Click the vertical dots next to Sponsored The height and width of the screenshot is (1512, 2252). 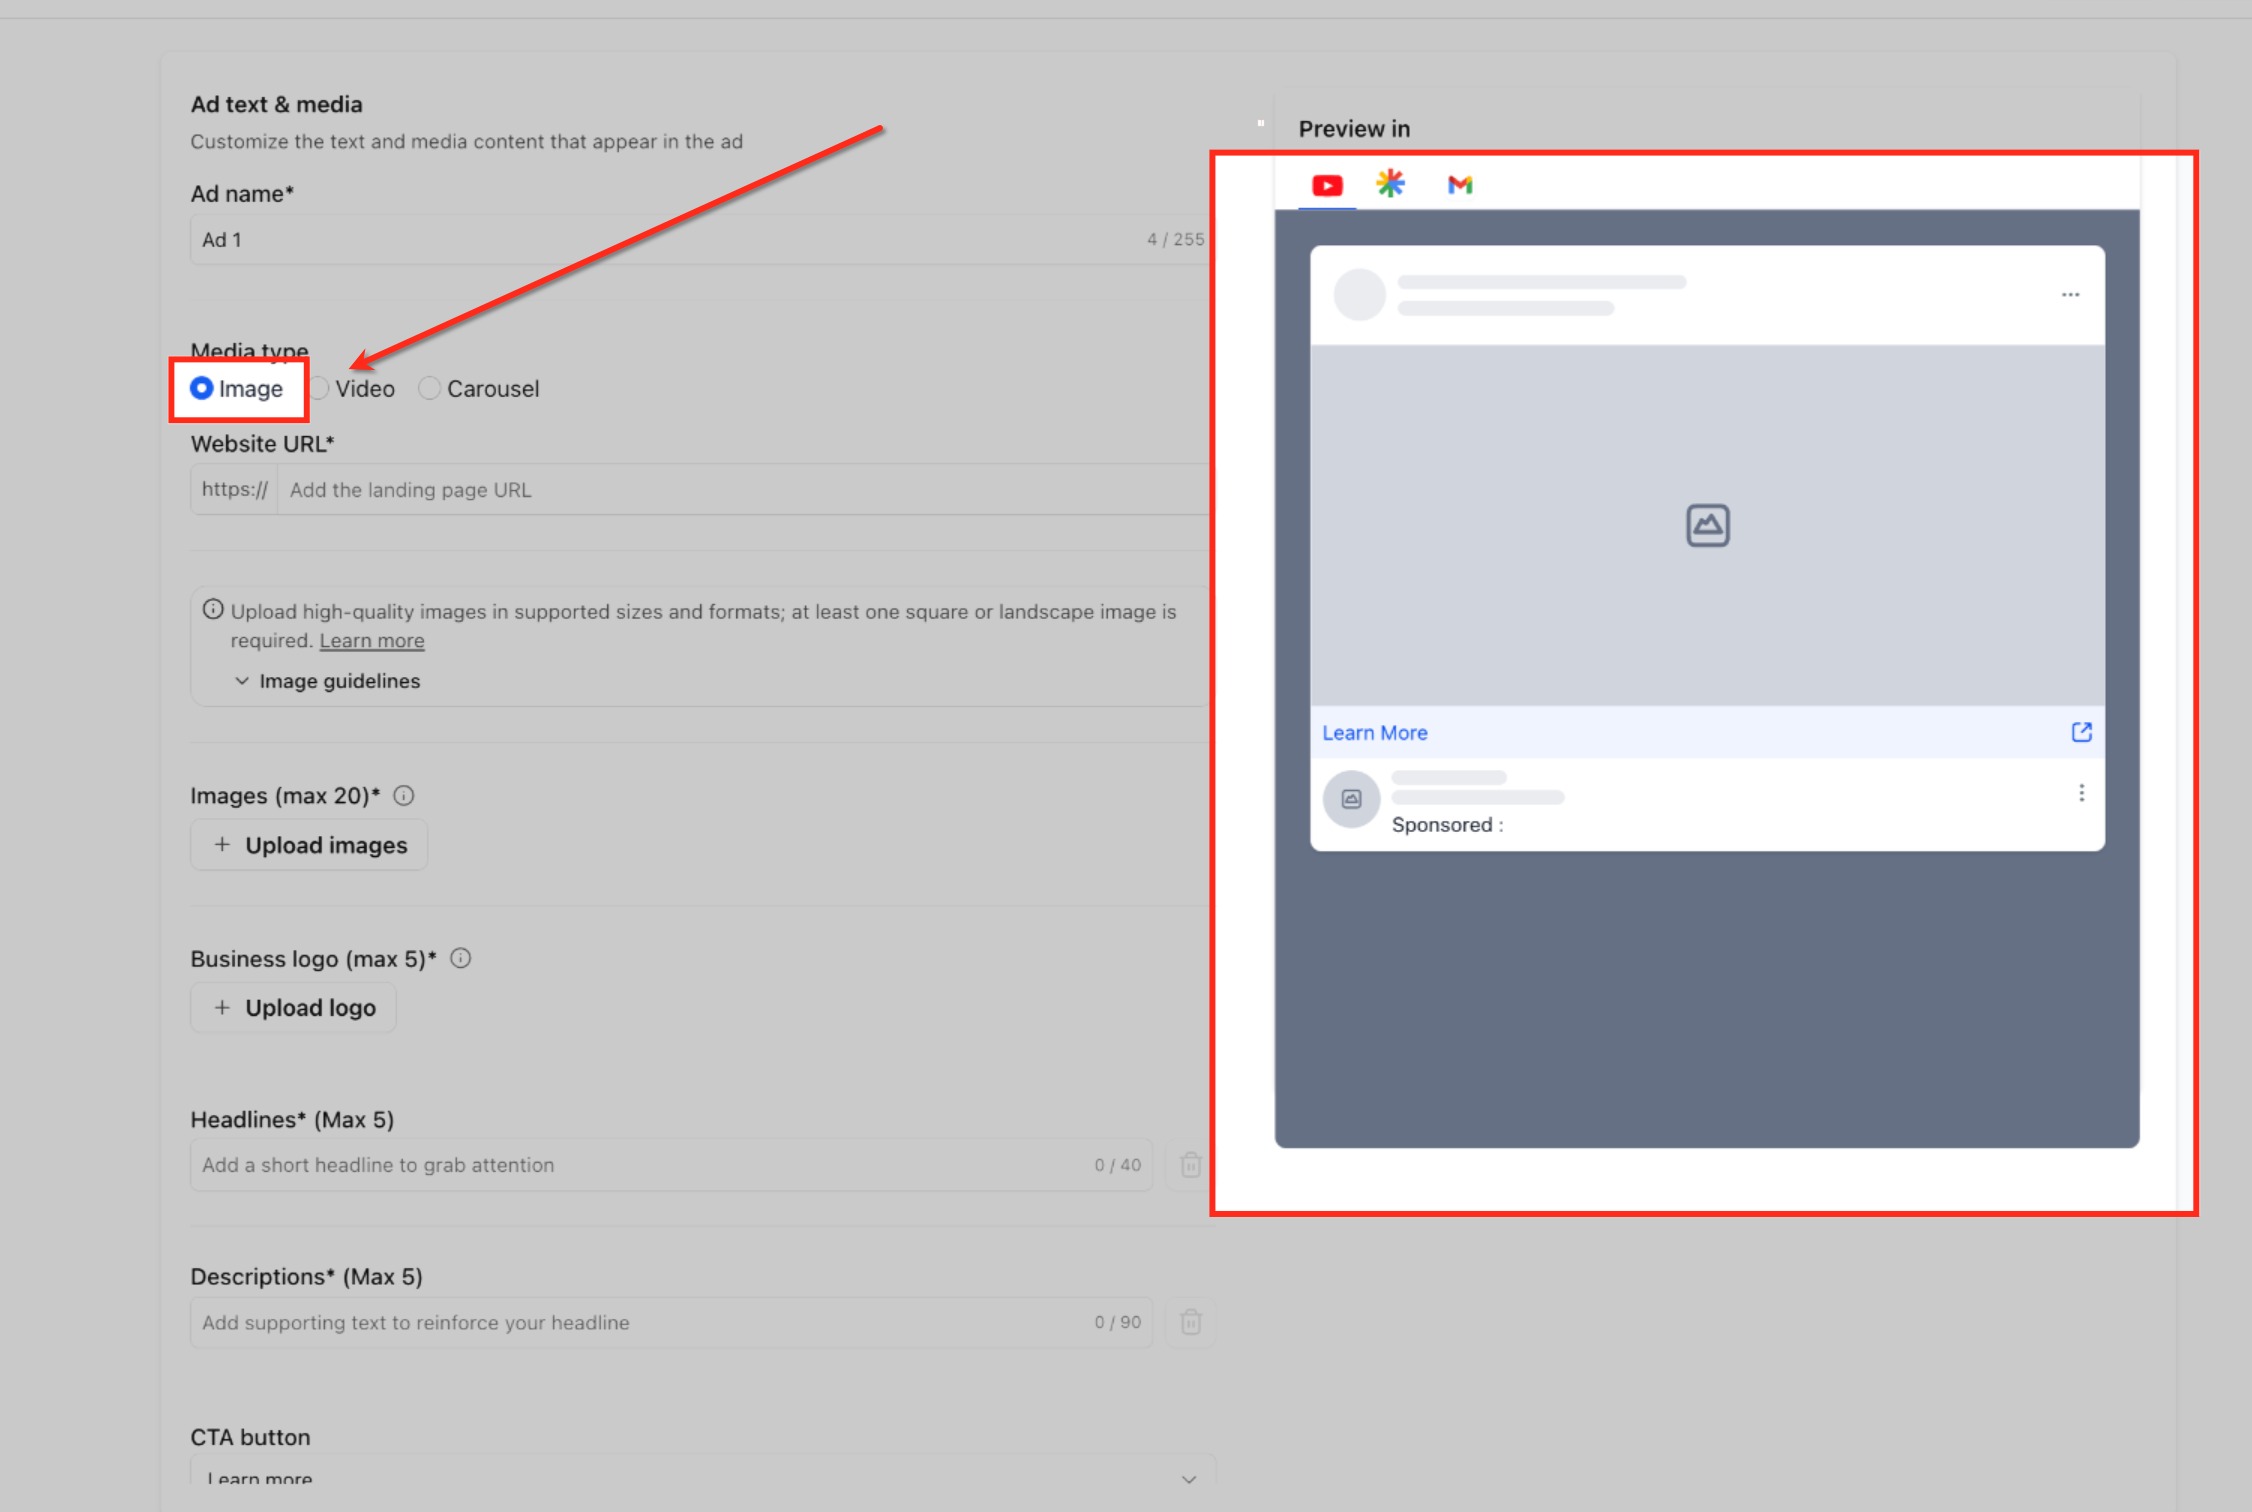(2081, 793)
